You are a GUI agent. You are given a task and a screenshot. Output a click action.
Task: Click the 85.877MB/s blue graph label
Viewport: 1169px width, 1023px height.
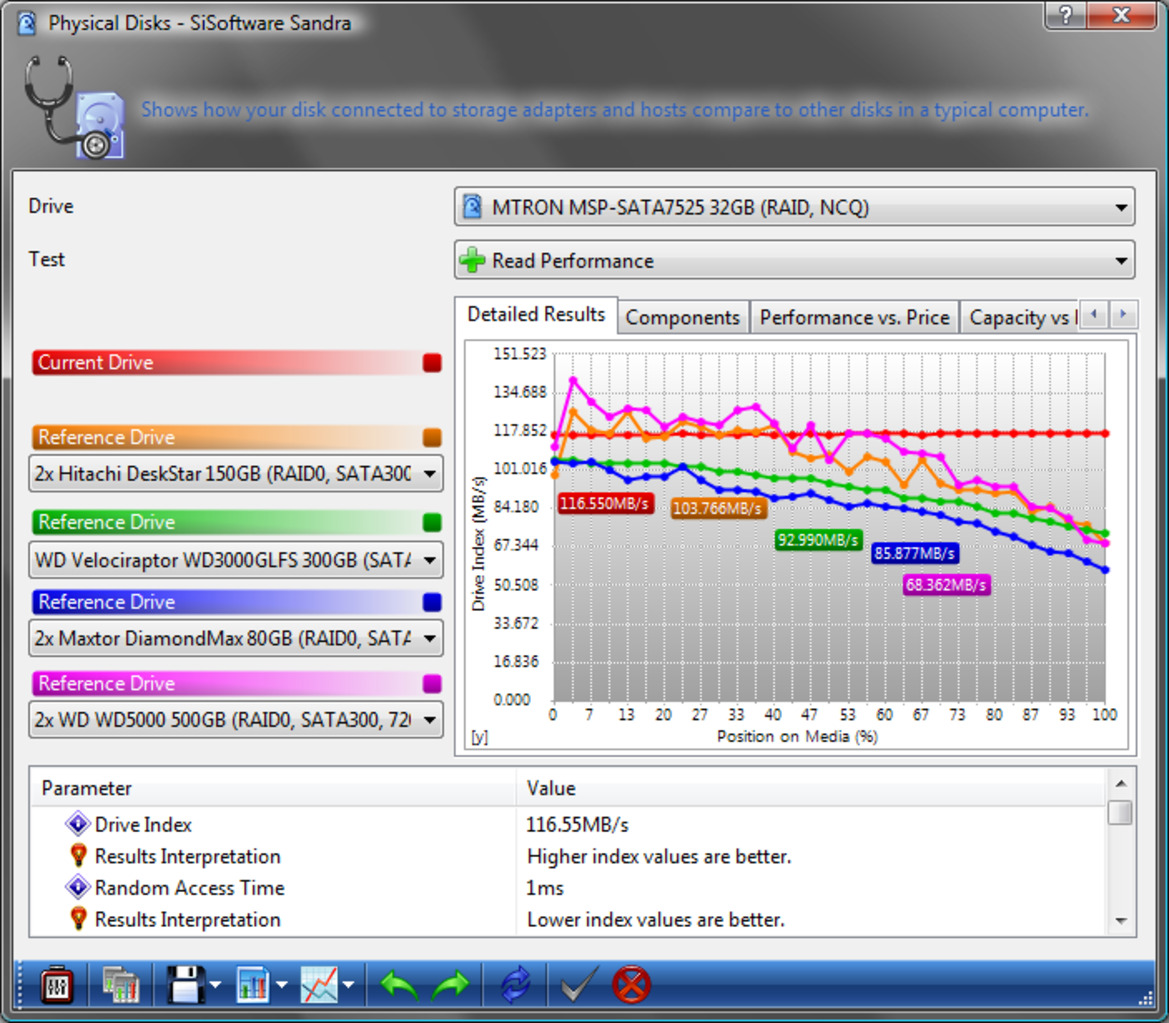point(914,553)
